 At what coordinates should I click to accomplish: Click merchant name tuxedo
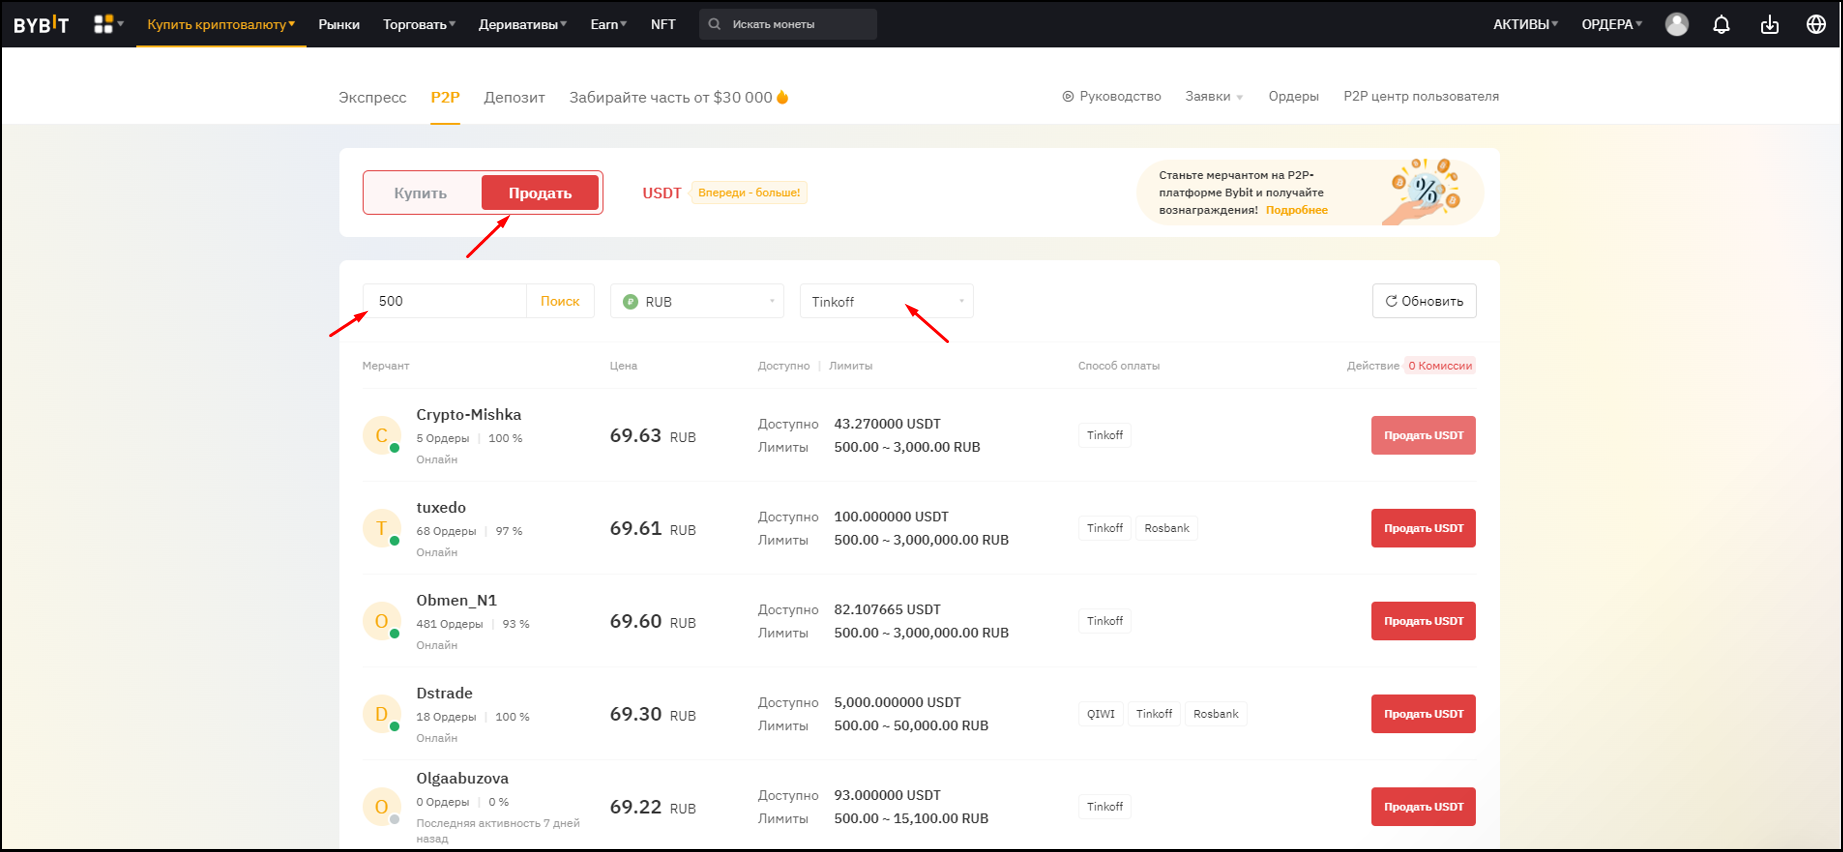[x=441, y=507]
